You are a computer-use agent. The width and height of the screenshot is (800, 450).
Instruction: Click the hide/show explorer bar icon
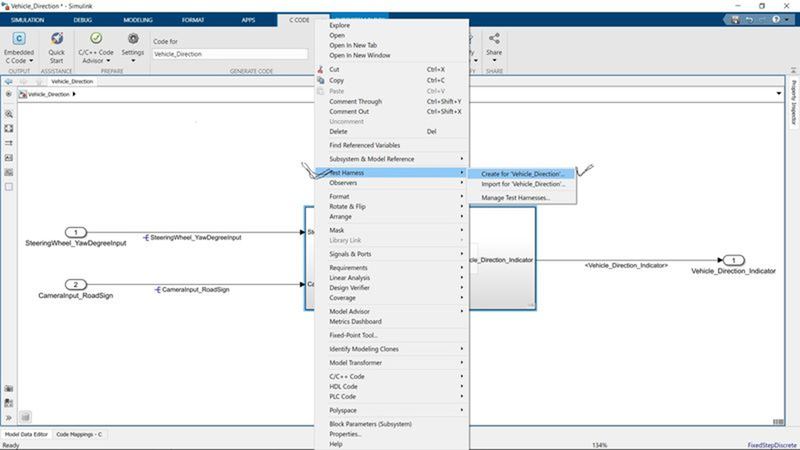9,94
